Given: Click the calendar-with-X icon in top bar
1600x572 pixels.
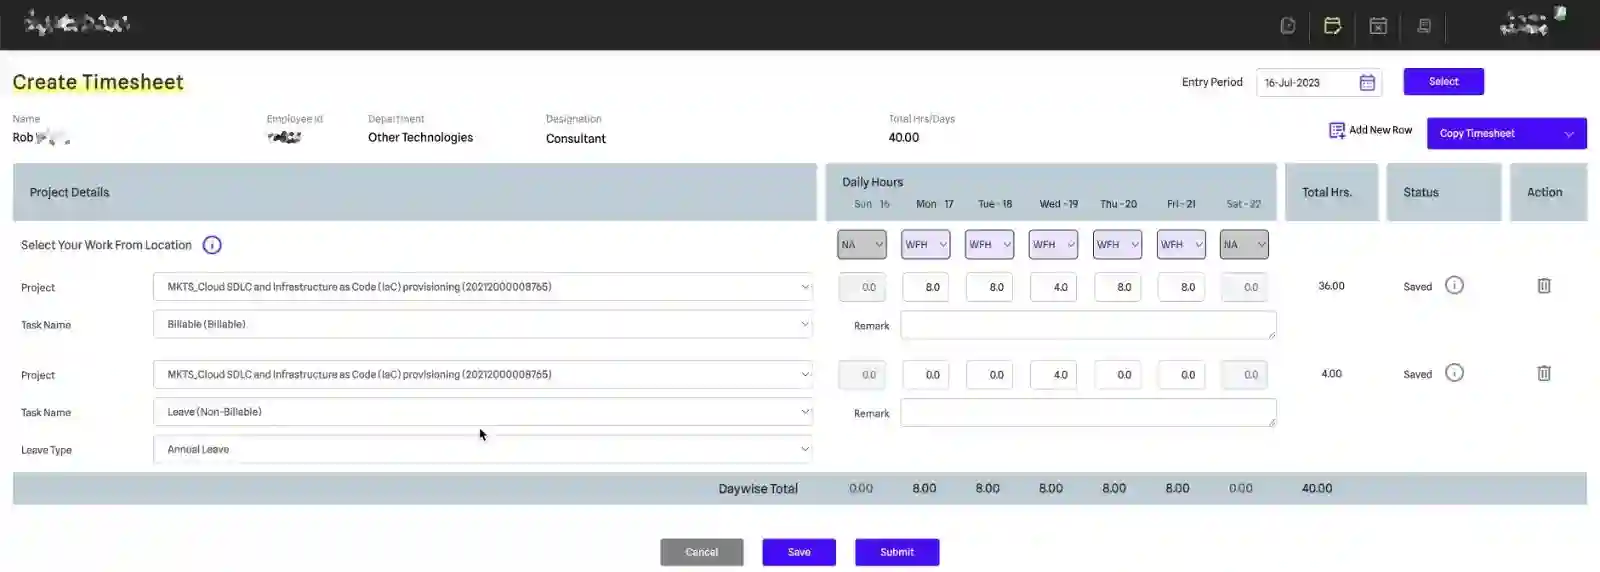Looking at the screenshot, I should pyautogui.click(x=1378, y=26).
